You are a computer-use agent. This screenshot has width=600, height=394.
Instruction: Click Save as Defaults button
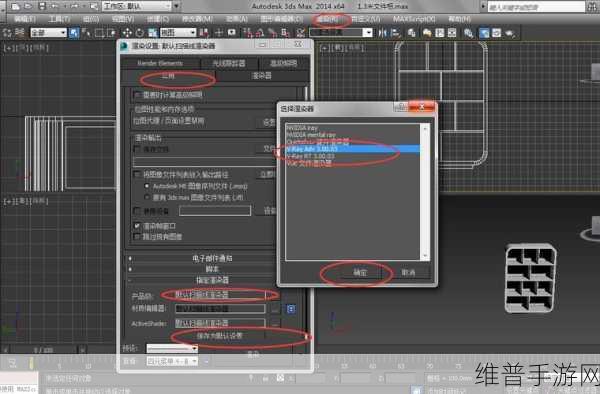[220, 336]
